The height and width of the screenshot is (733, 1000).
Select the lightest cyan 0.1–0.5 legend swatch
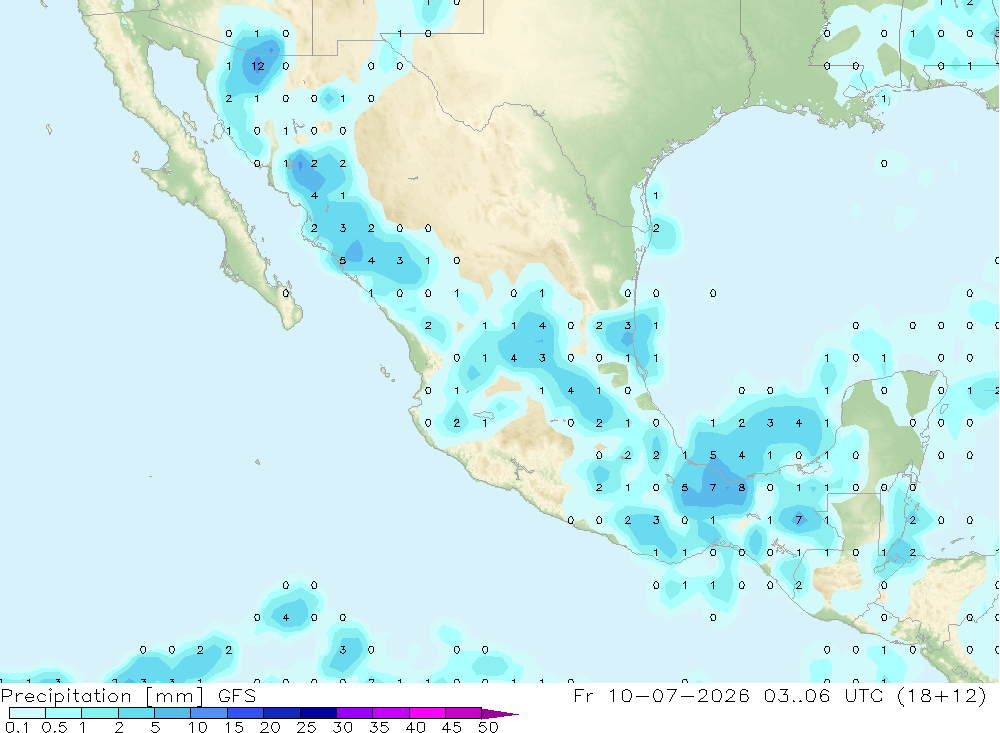27,713
